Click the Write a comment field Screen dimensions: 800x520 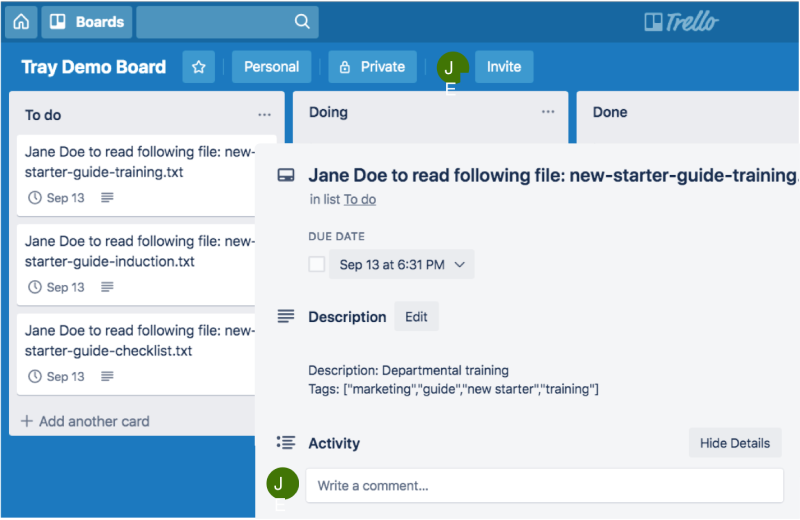tap(544, 486)
